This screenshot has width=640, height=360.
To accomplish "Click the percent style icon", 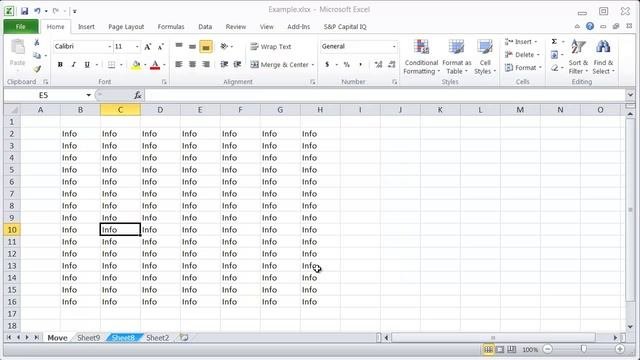I will [x=347, y=64].
